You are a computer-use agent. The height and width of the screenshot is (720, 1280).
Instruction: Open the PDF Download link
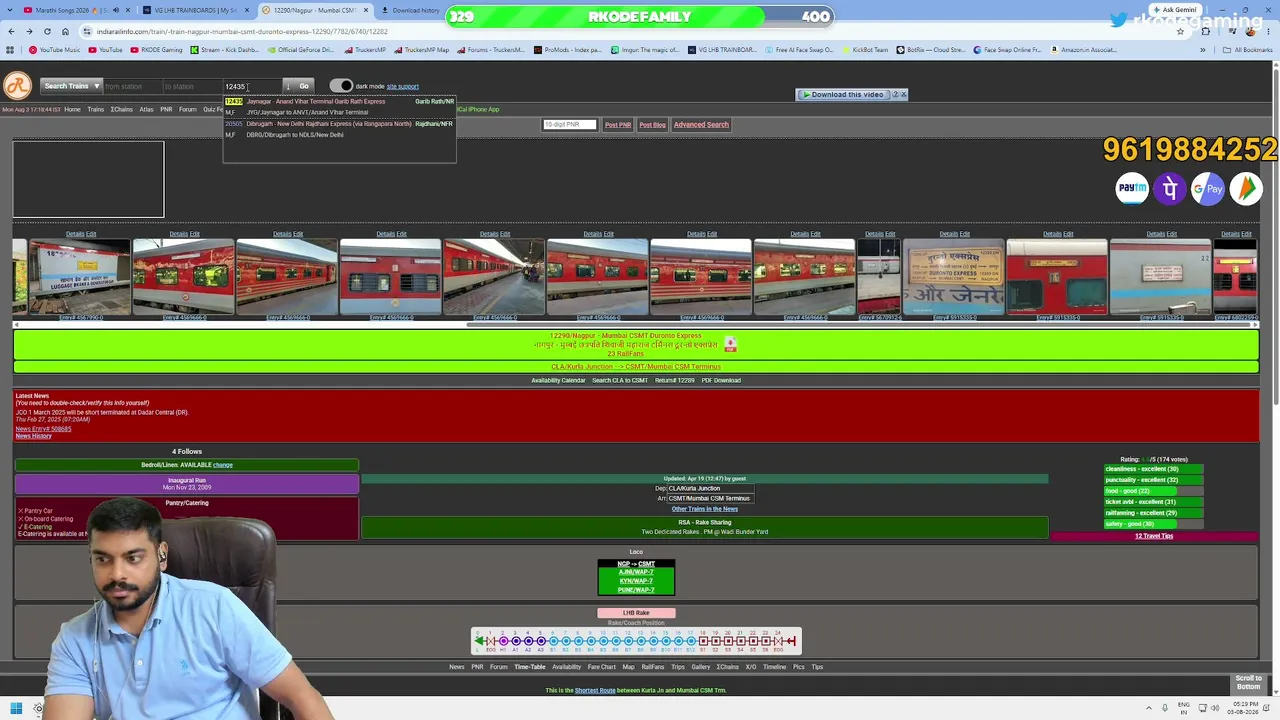pos(721,380)
